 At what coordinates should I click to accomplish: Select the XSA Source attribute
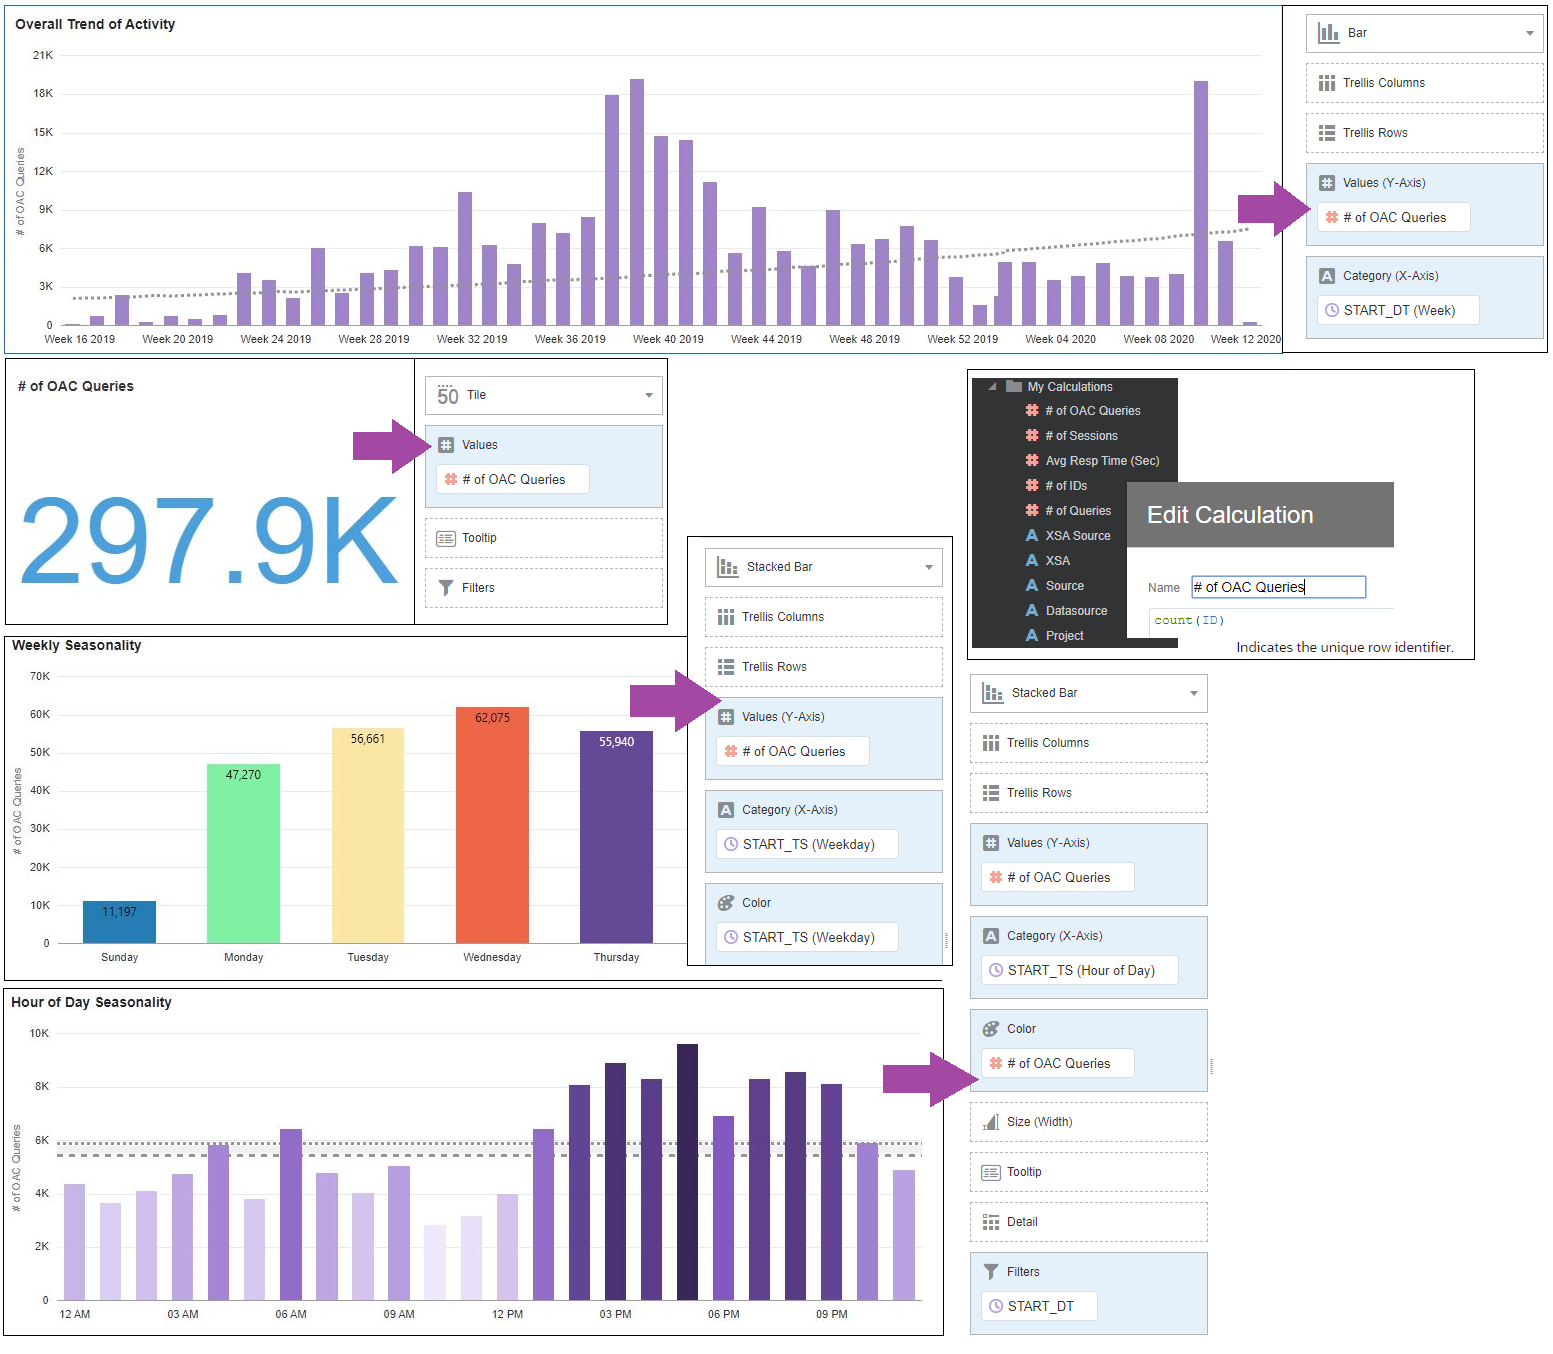tap(1077, 536)
